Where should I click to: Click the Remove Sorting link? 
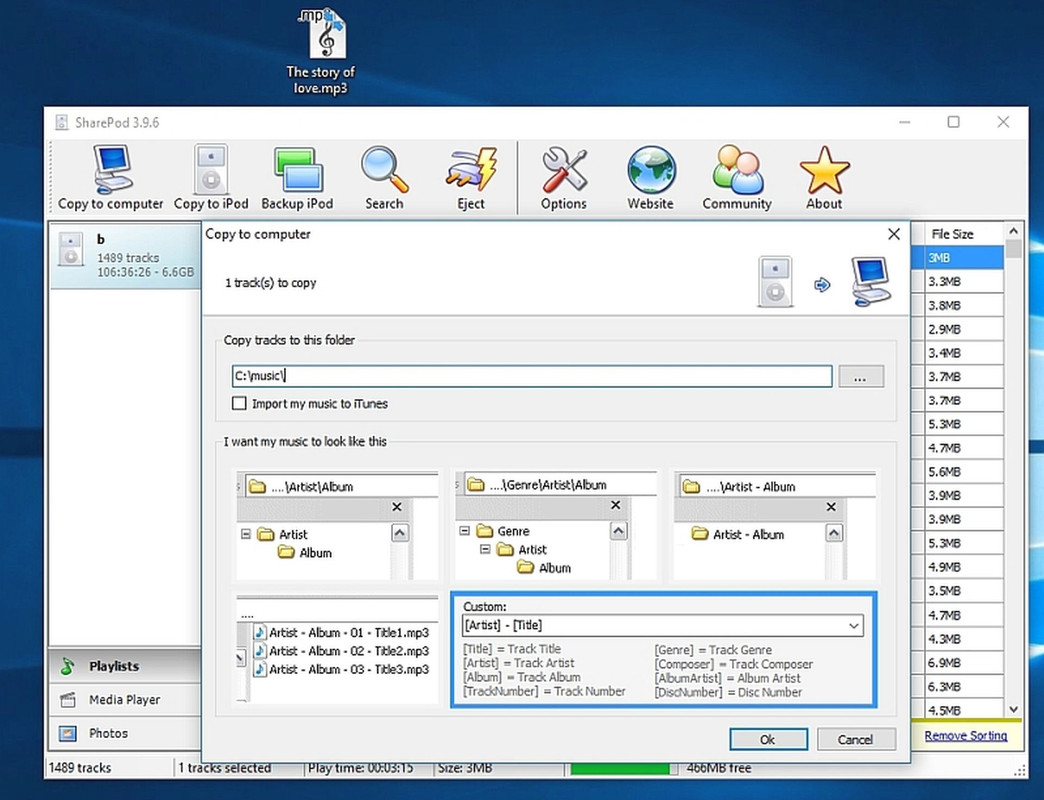965,735
